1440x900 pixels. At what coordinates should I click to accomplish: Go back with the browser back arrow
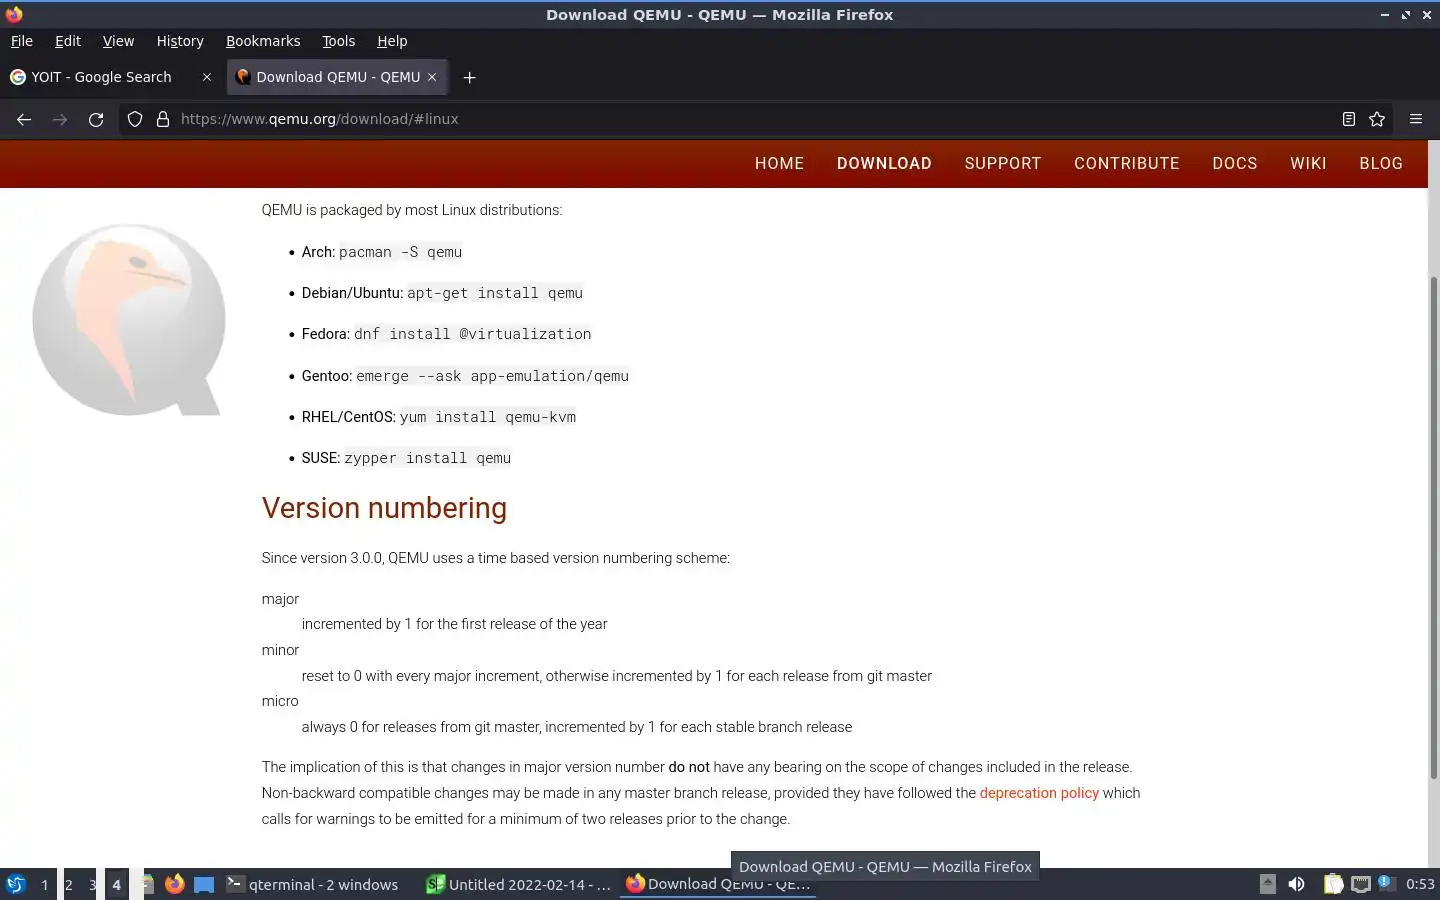pos(24,119)
